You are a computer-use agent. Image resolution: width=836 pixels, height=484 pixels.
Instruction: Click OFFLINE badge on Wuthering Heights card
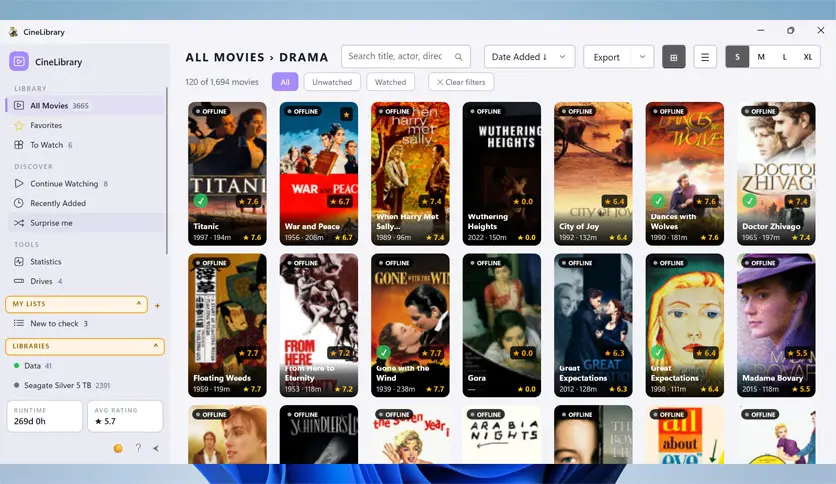click(486, 111)
